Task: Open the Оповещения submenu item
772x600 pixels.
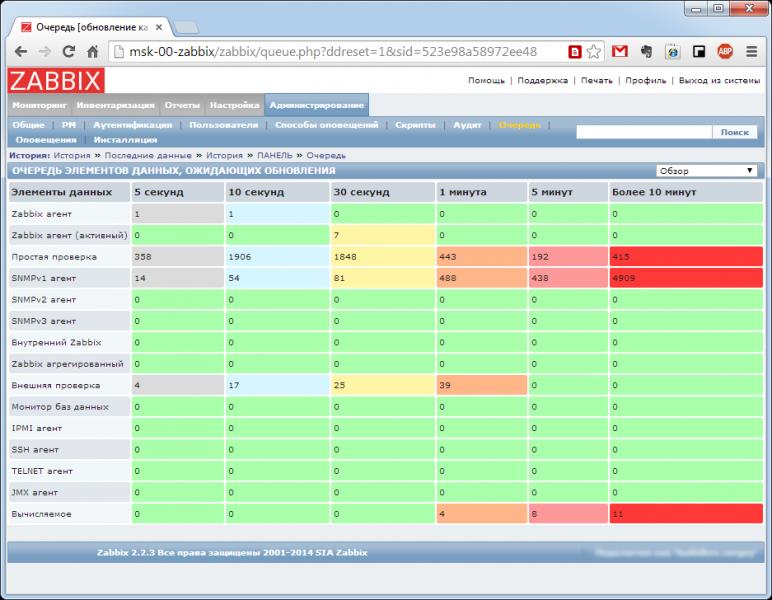Action: [x=46, y=140]
